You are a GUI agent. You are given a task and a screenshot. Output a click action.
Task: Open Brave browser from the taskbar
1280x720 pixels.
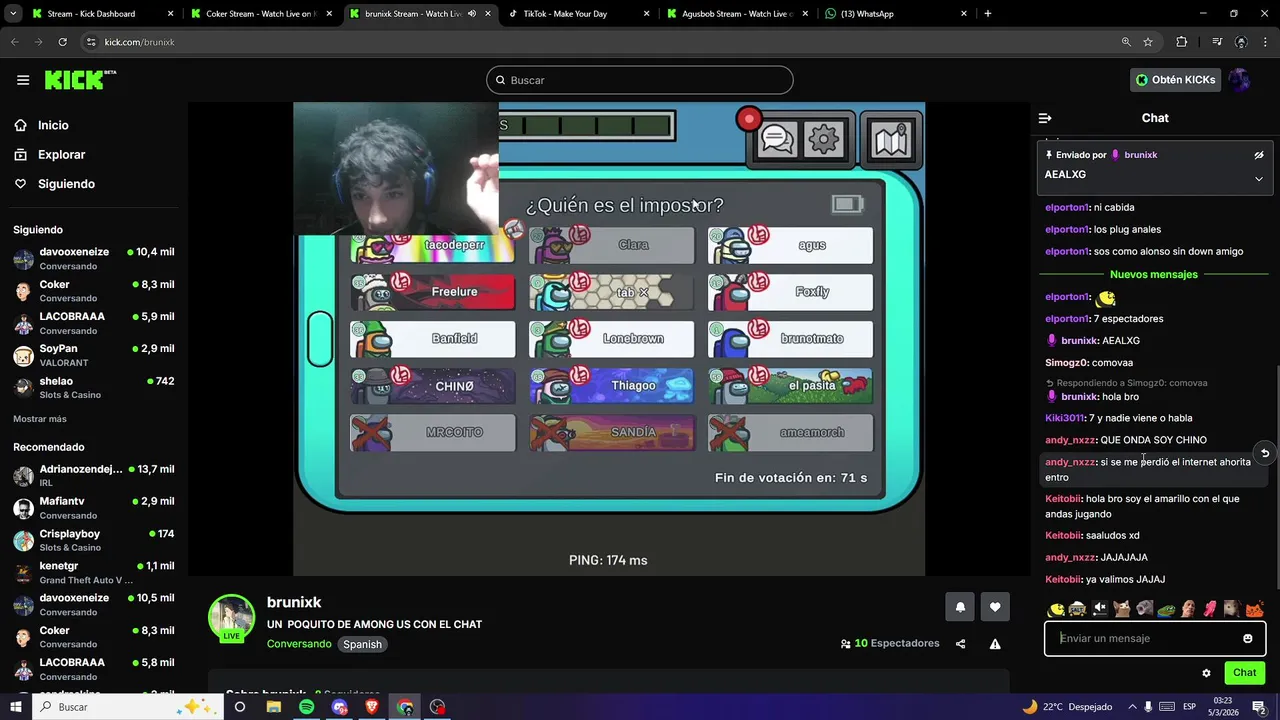[x=372, y=707]
